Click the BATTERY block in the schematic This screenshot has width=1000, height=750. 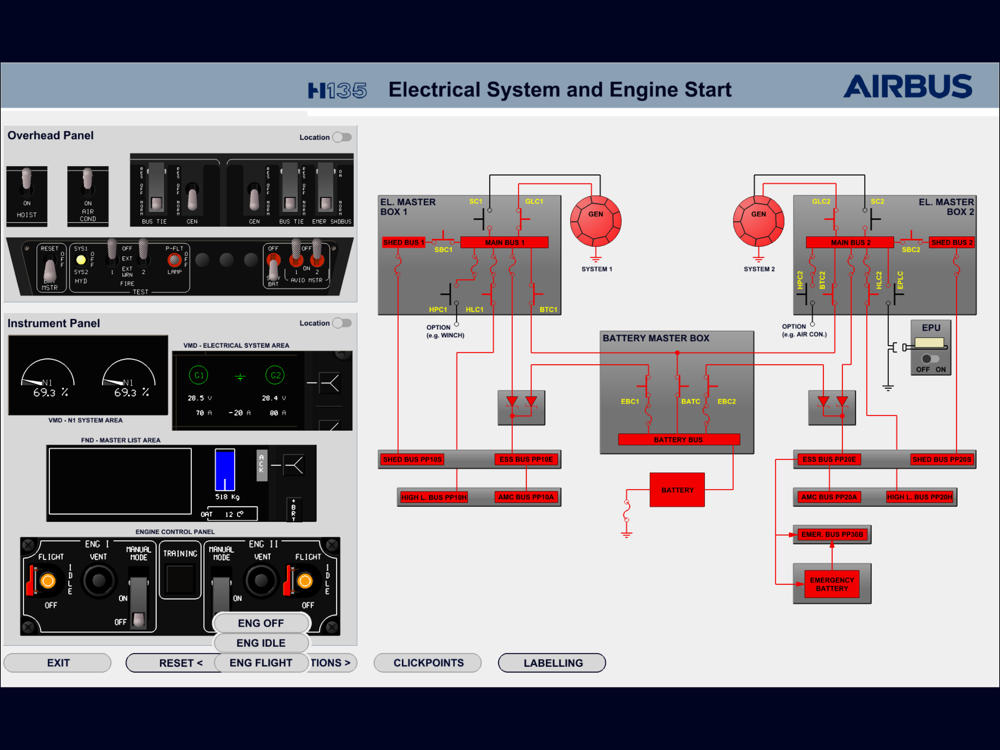pos(677,490)
